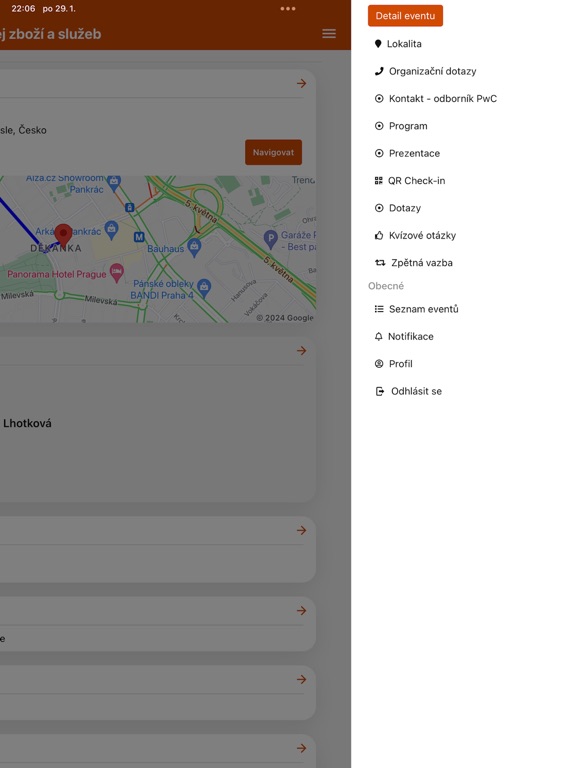The width and height of the screenshot is (576, 768).
Task: Click the Detail eventu button
Action: (x=405, y=16)
